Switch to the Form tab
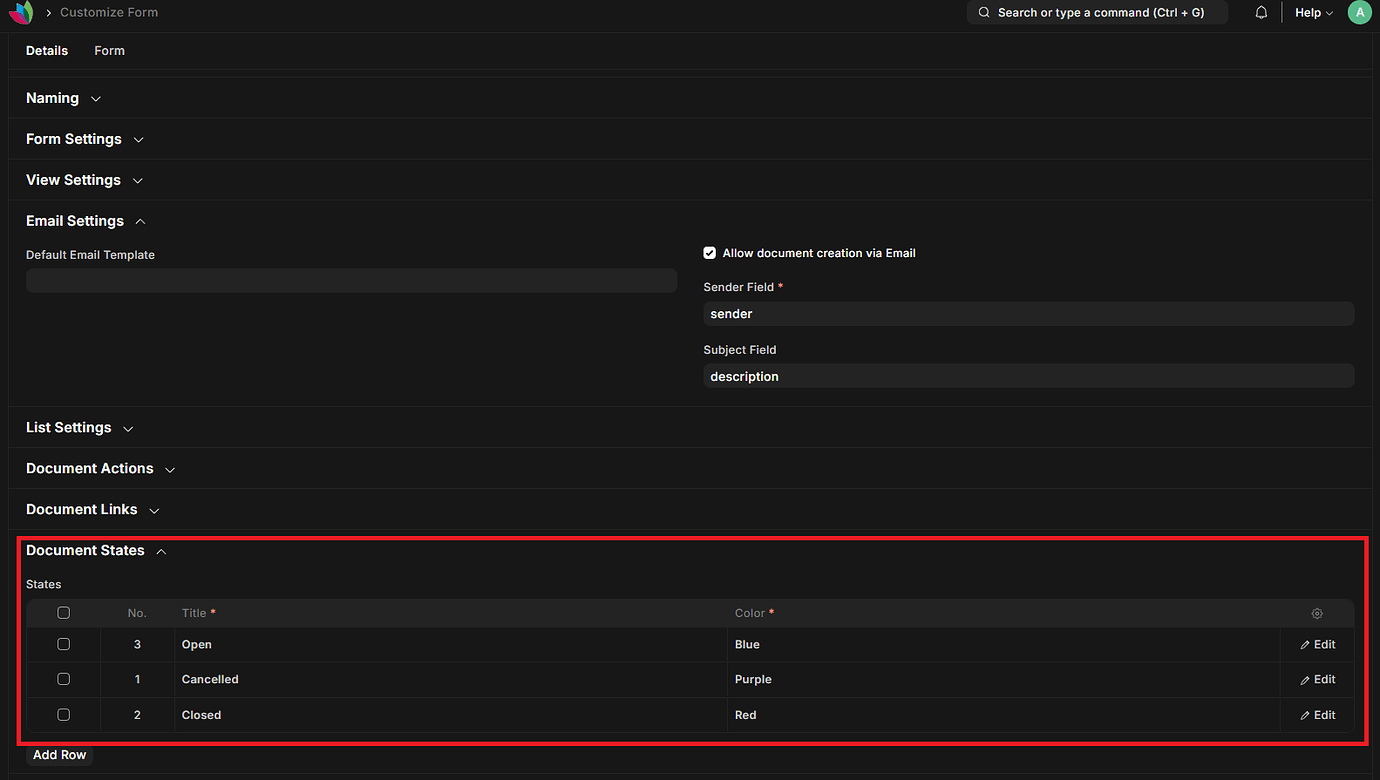Image resolution: width=1380 pixels, height=780 pixels. click(109, 50)
